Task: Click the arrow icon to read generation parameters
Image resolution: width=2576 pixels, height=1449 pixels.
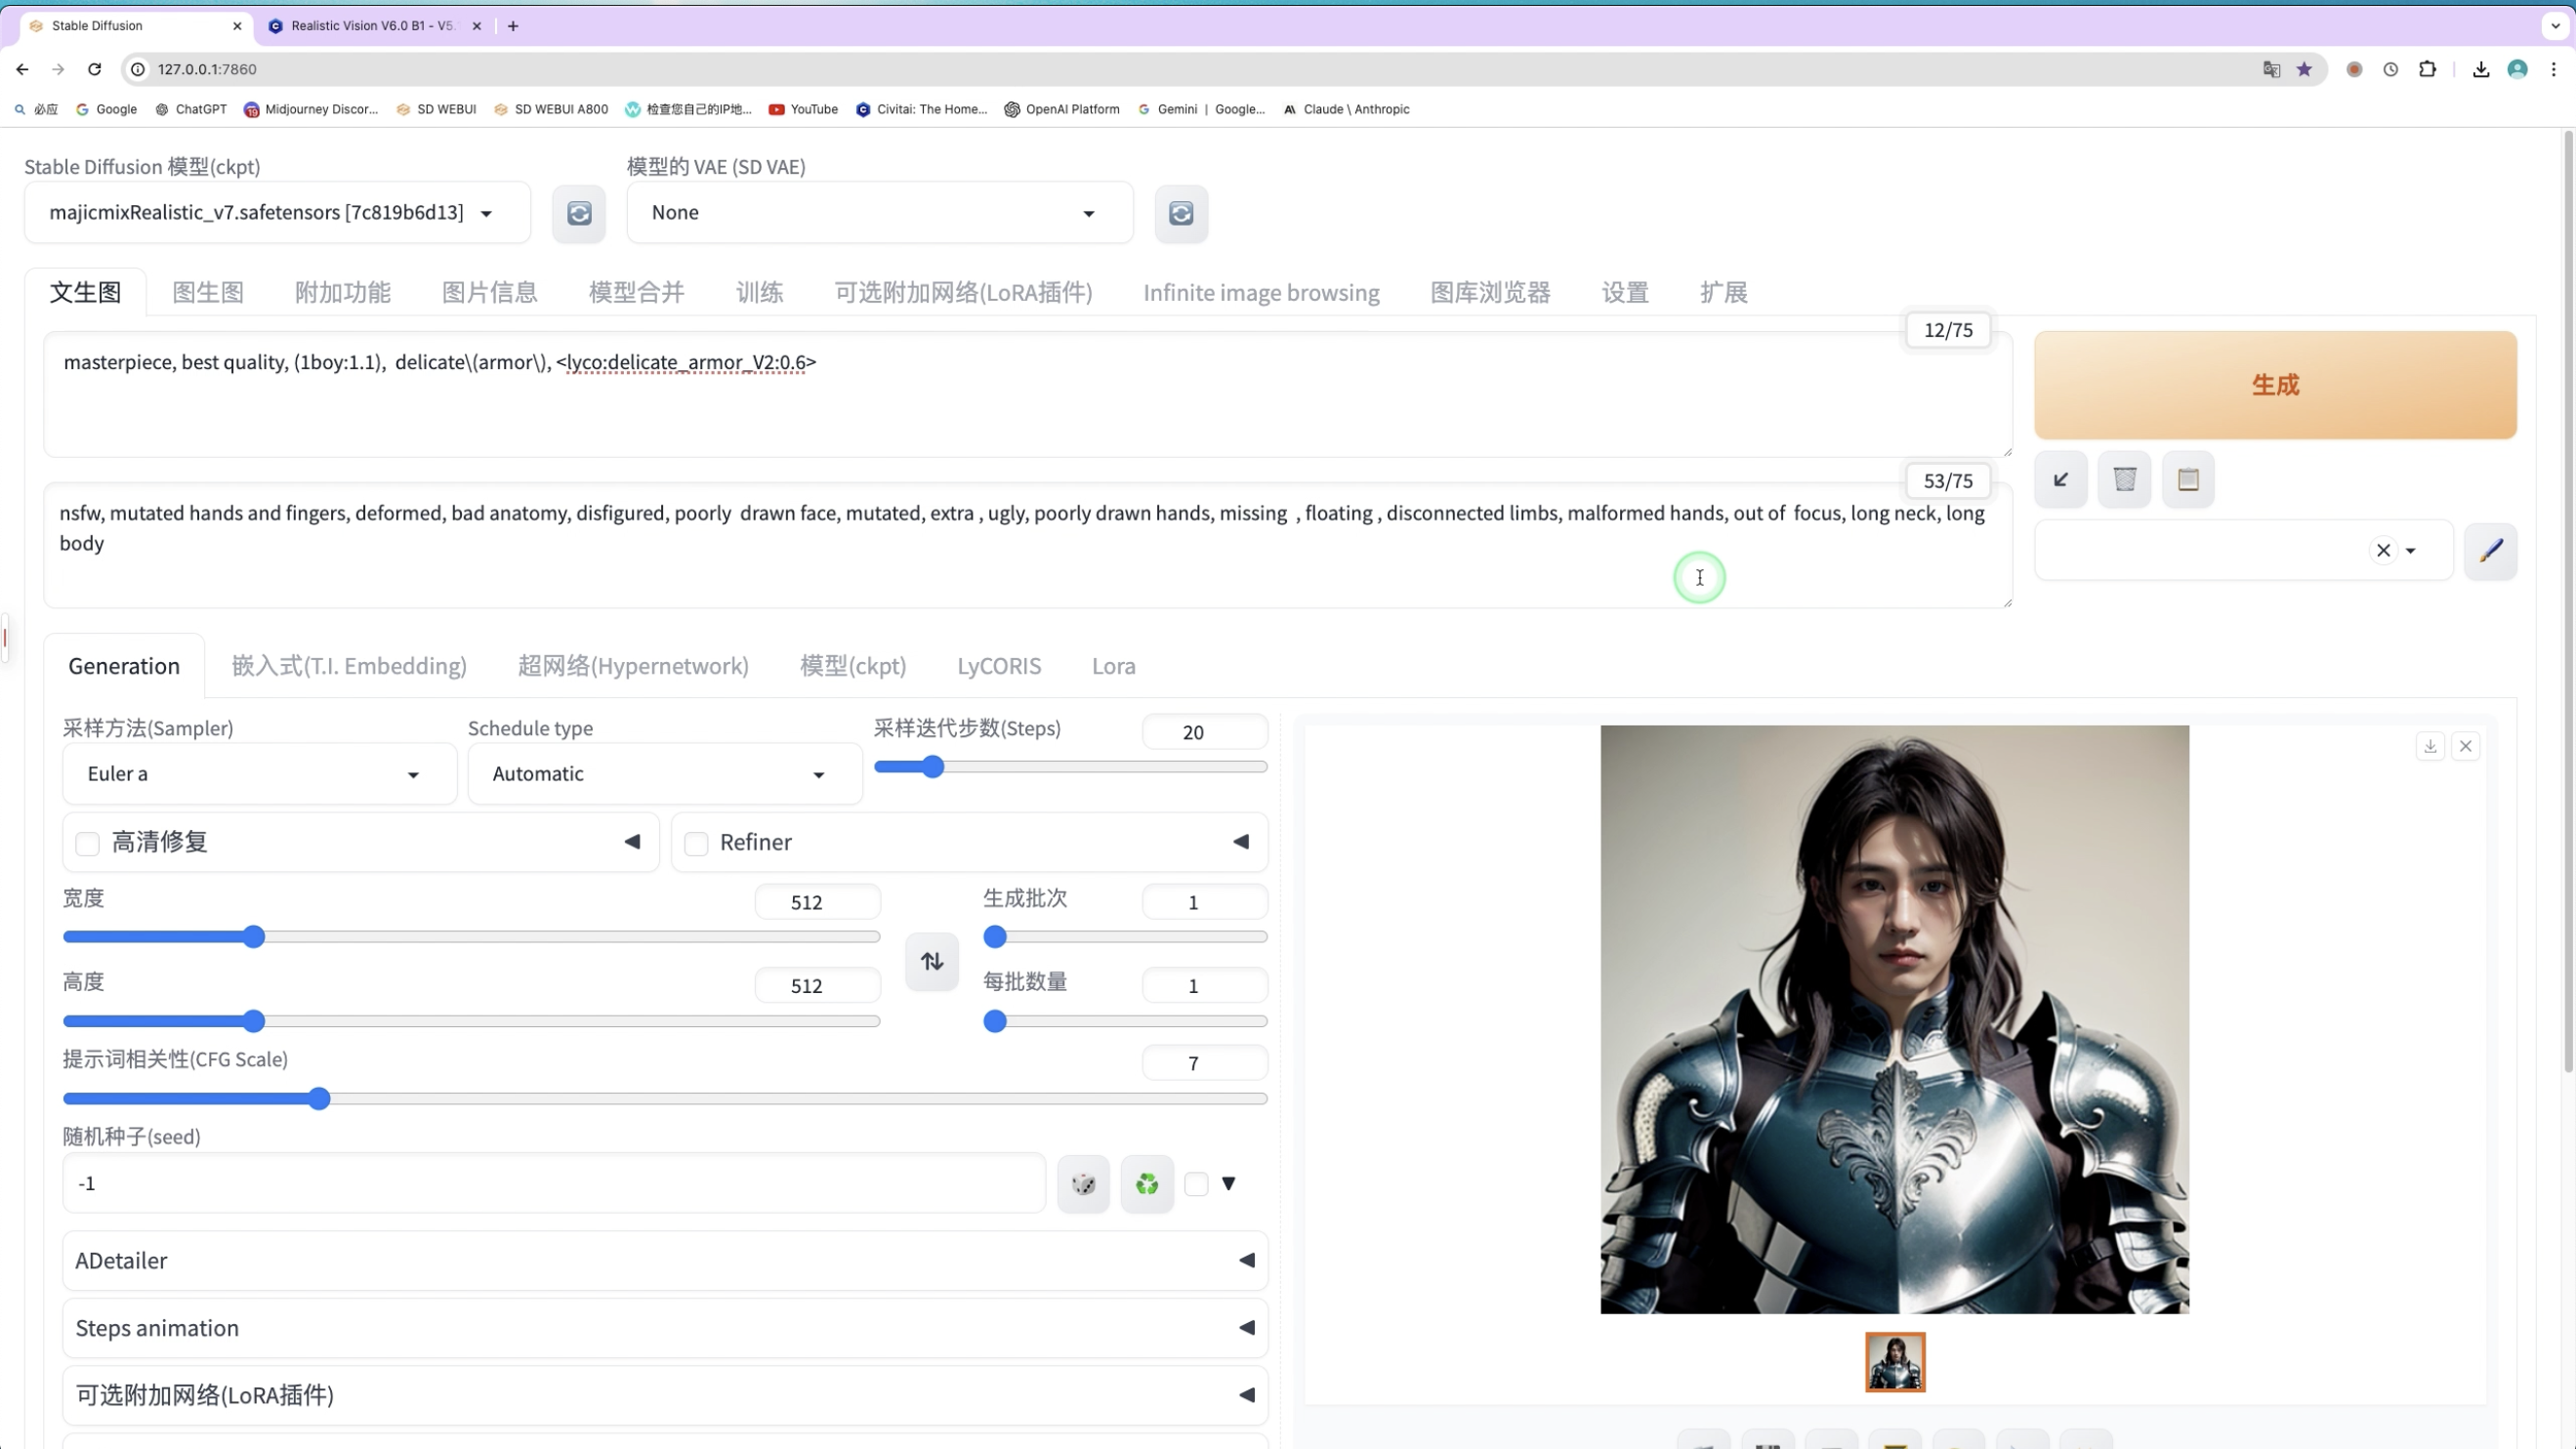Action: click(x=2061, y=480)
